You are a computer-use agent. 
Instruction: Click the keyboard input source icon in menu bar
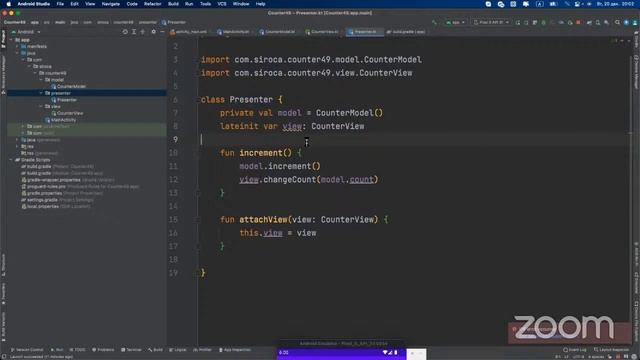point(540,4)
